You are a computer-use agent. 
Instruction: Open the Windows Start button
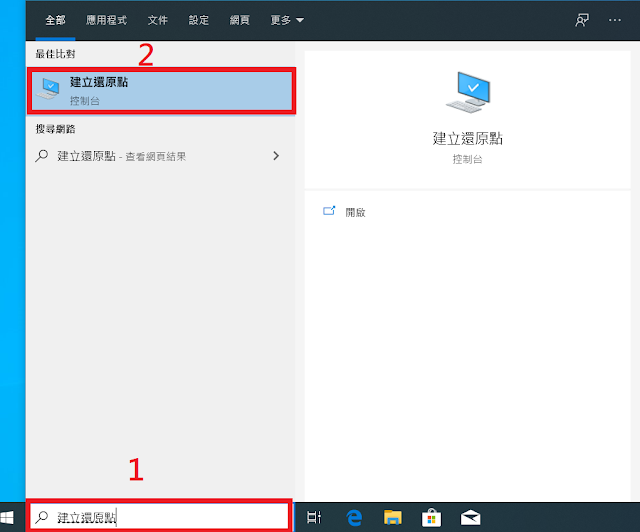click(7, 518)
